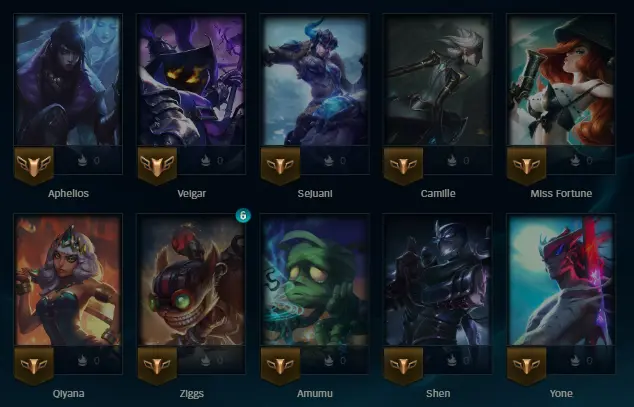Choose the Camille champion portrait

(438, 80)
